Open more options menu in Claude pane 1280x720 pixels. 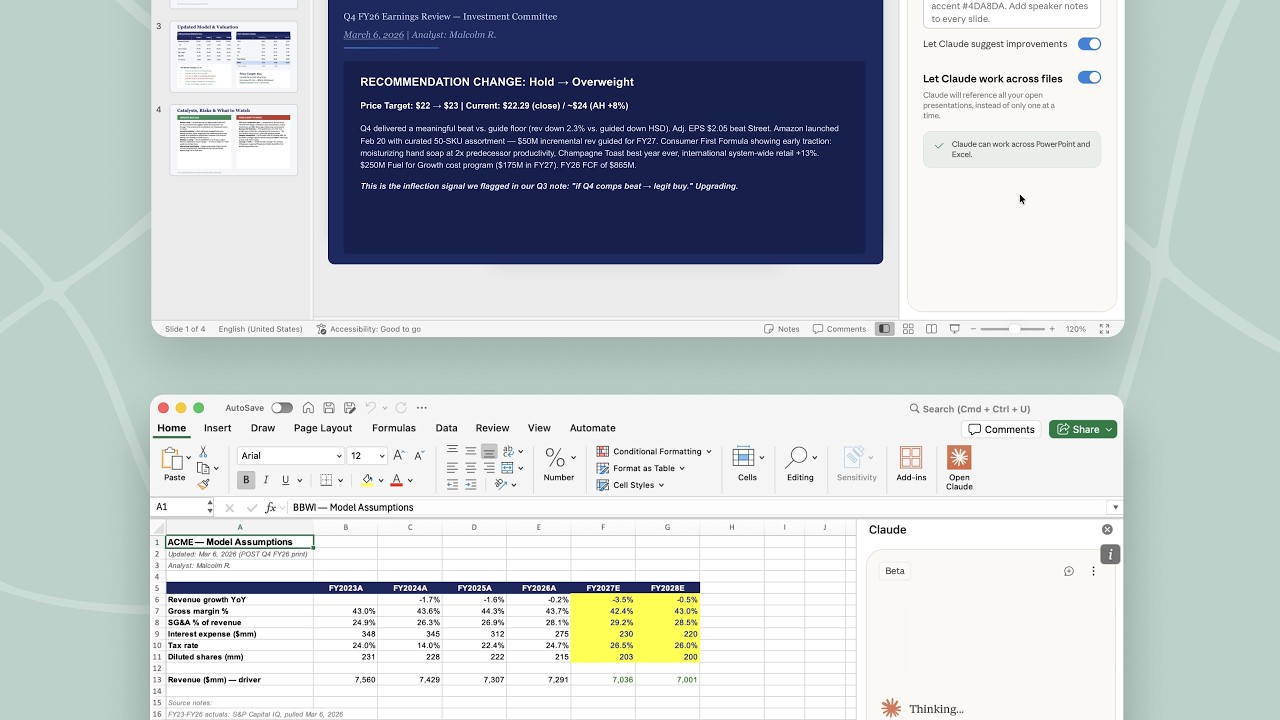(x=1093, y=571)
